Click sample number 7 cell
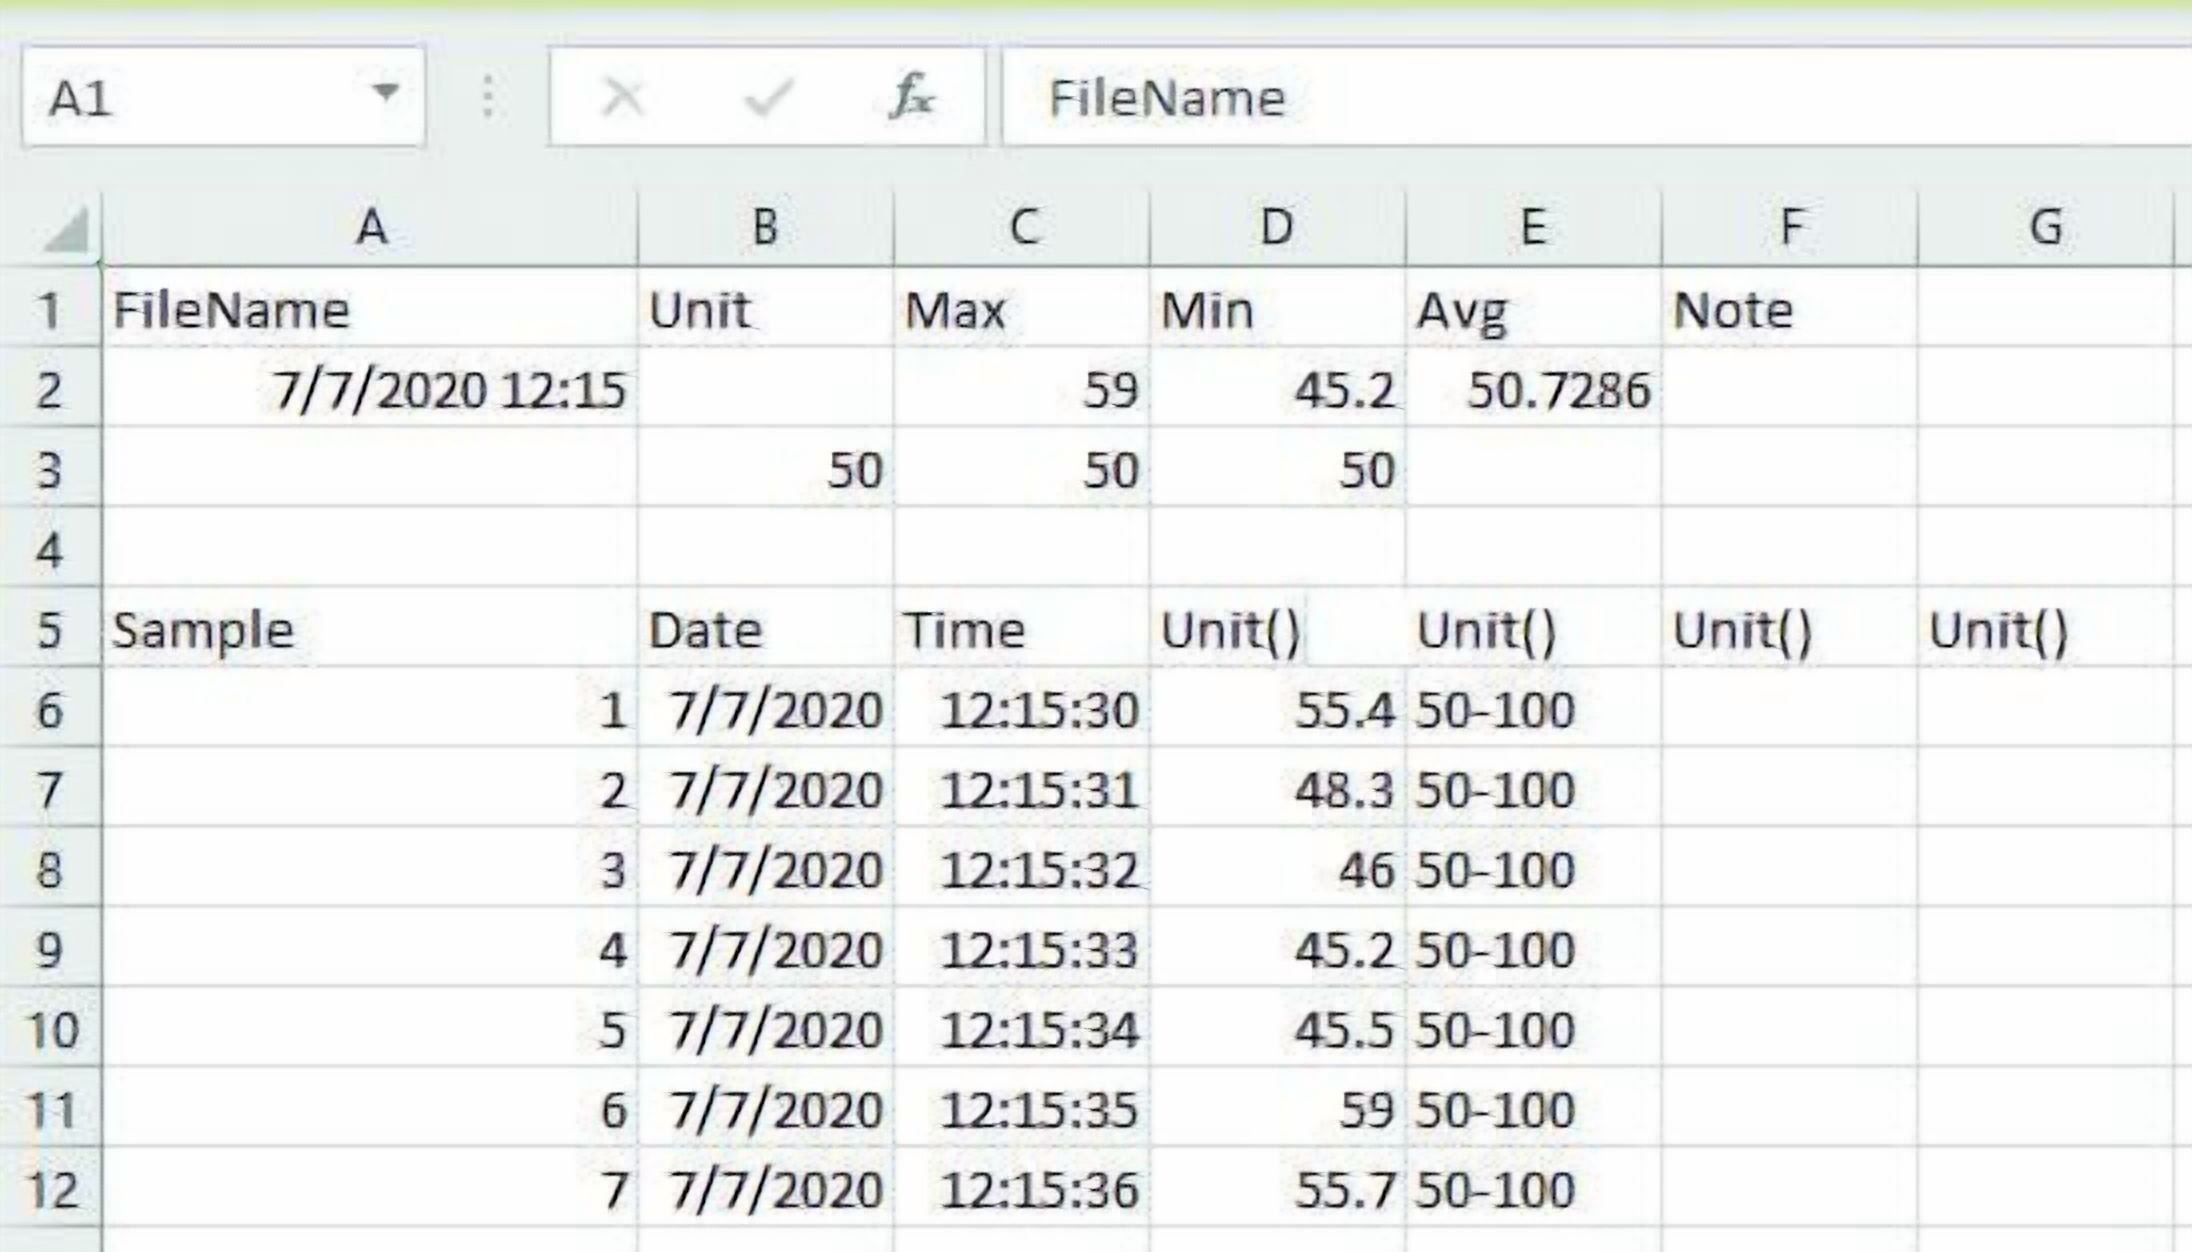This screenshot has width=2192, height=1252. (370, 1188)
